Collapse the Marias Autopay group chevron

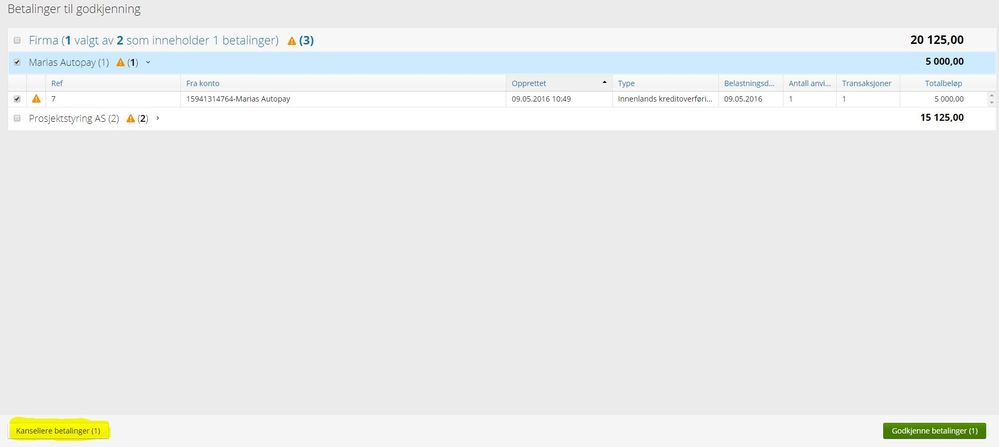pyautogui.click(x=148, y=63)
